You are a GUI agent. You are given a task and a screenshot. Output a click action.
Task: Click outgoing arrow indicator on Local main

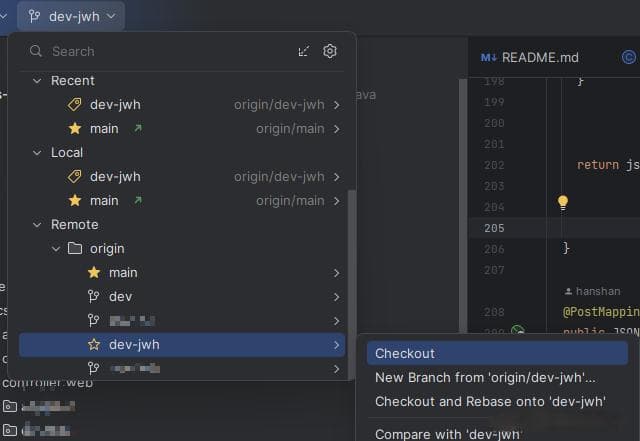pyautogui.click(x=138, y=200)
